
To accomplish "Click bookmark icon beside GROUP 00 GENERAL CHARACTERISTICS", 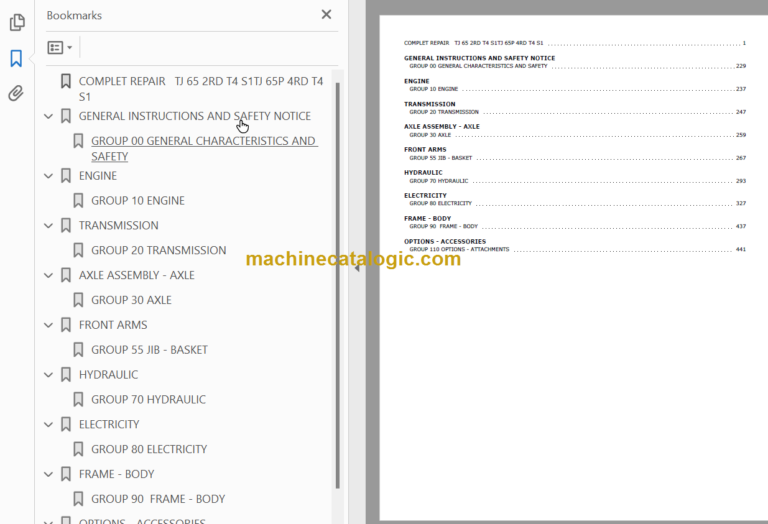I will 78,141.
